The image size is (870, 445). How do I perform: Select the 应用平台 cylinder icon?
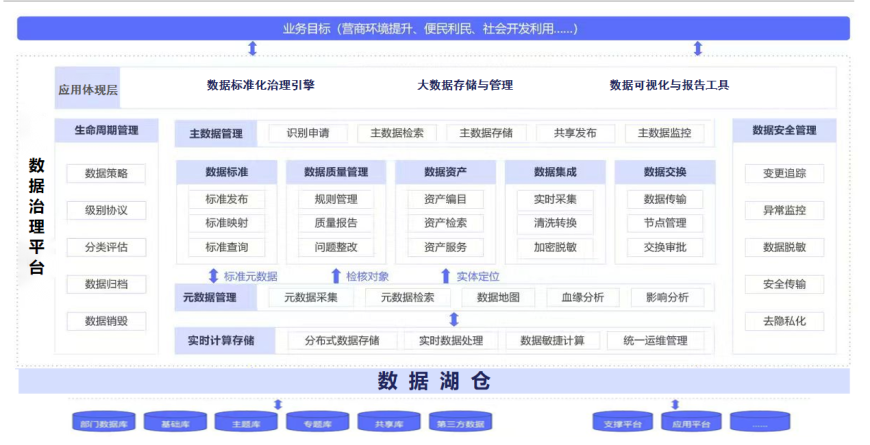692,423
